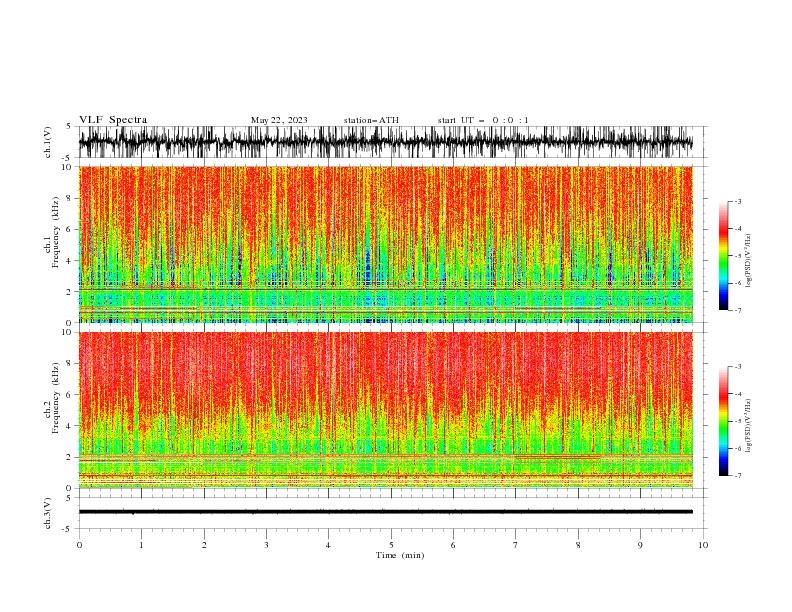This screenshot has height=612, width=792.
Task: Click the ch.1 color bar "log(PSD)(V²/Hz)" label
Action: (748, 261)
